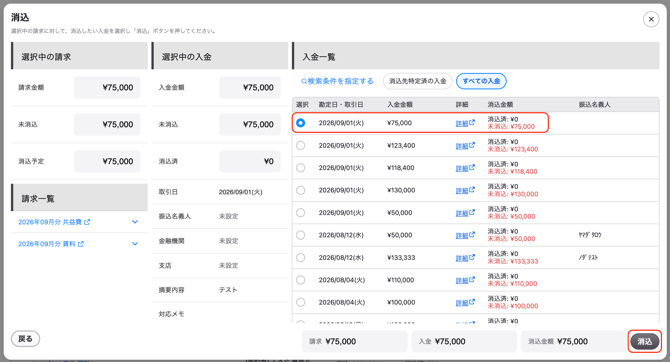Click the 入金金額 column header
Viewport: 670px width, 362px height.
(400, 104)
